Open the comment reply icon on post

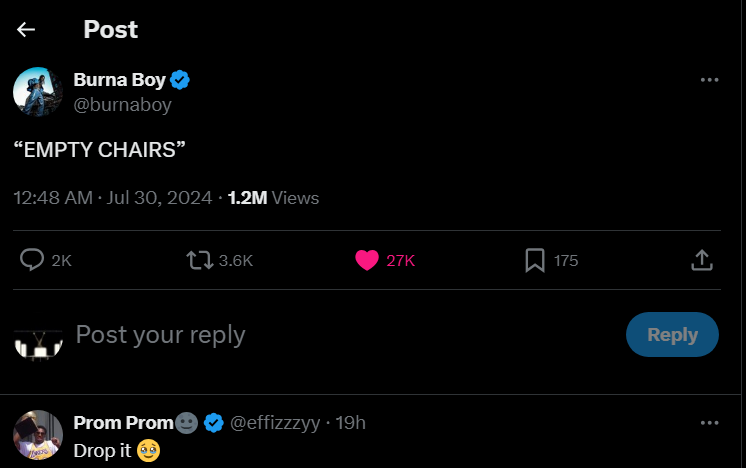[32, 260]
